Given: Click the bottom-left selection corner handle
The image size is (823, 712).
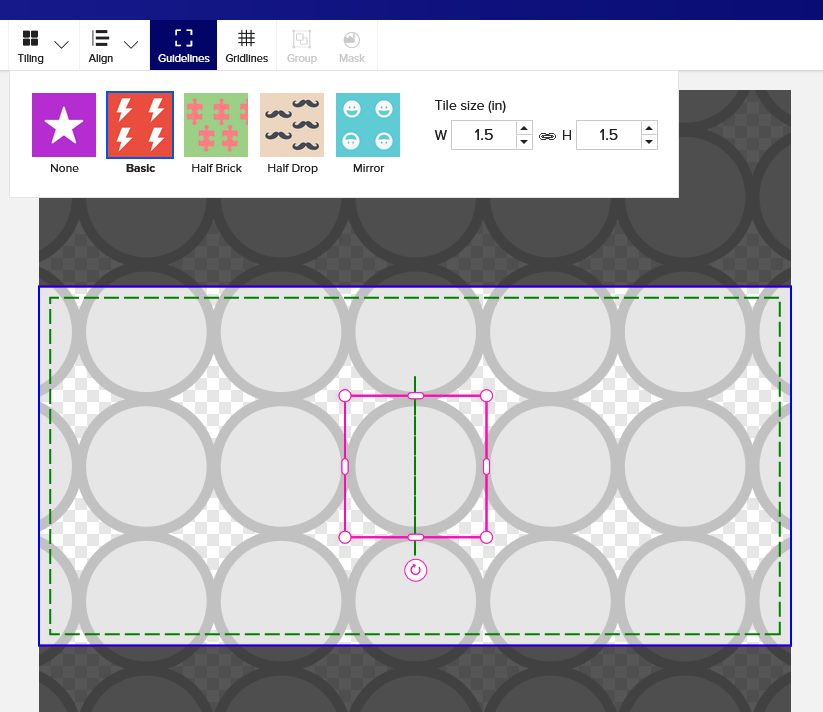Looking at the screenshot, I should [345, 537].
